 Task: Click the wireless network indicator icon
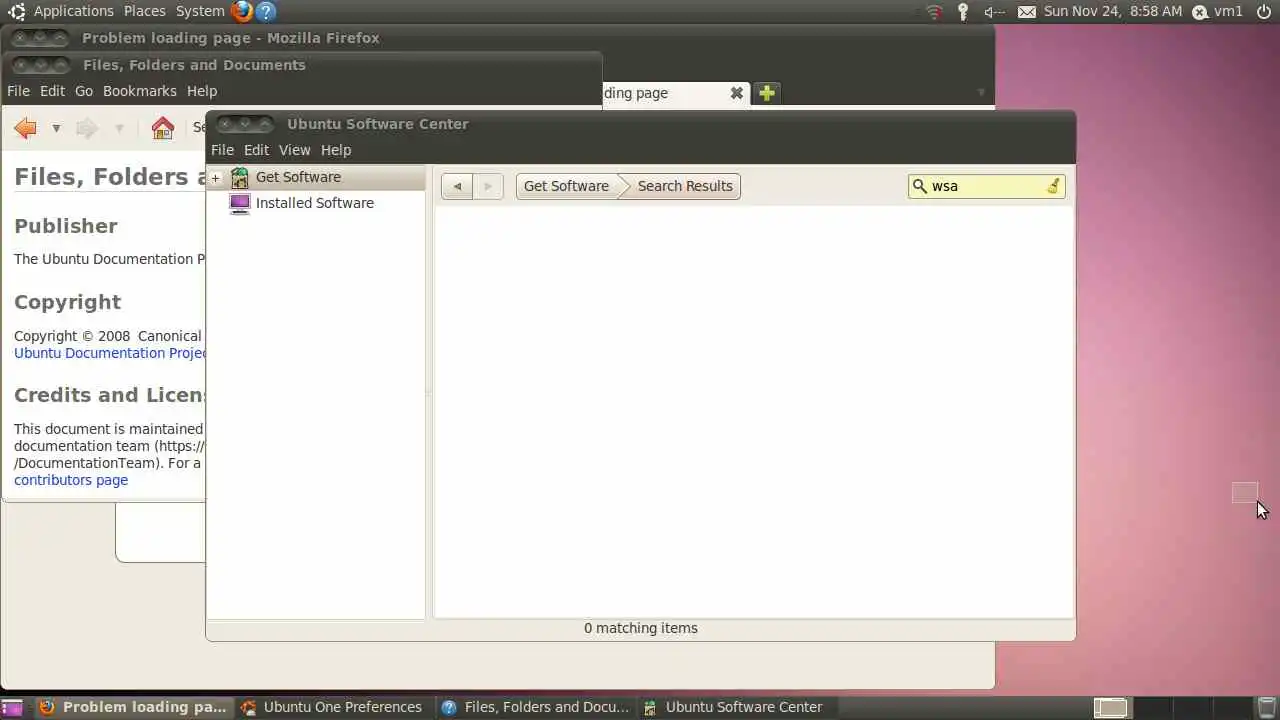pos(934,12)
